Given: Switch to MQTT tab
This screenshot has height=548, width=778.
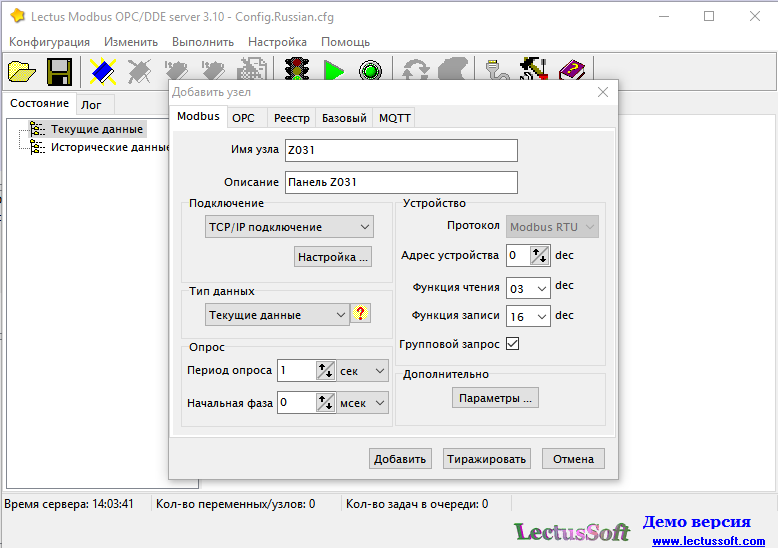Looking at the screenshot, I should click(394, 118).
